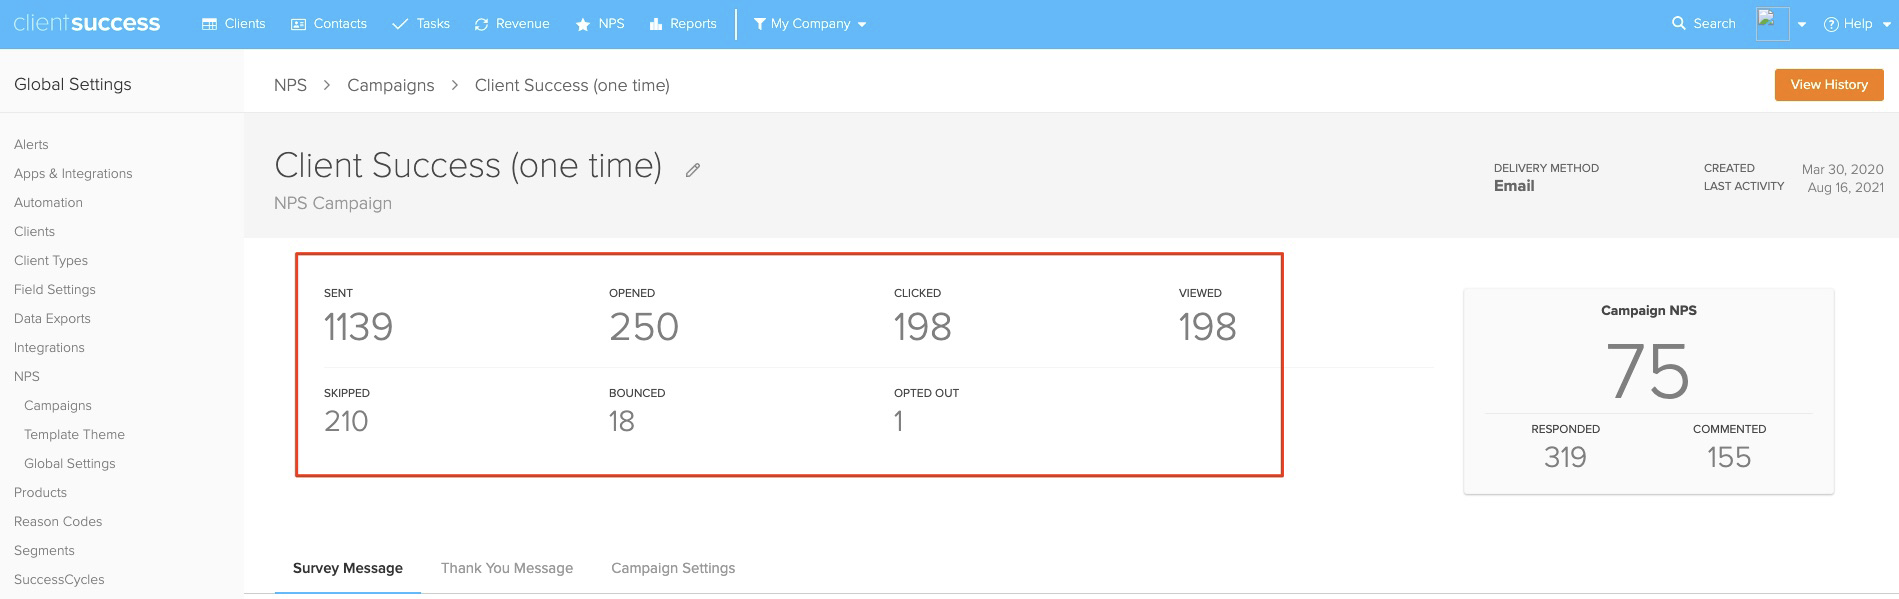1899x599 pixels.
Task: Click the Revenue refresh icon
Action: [481, 24]
